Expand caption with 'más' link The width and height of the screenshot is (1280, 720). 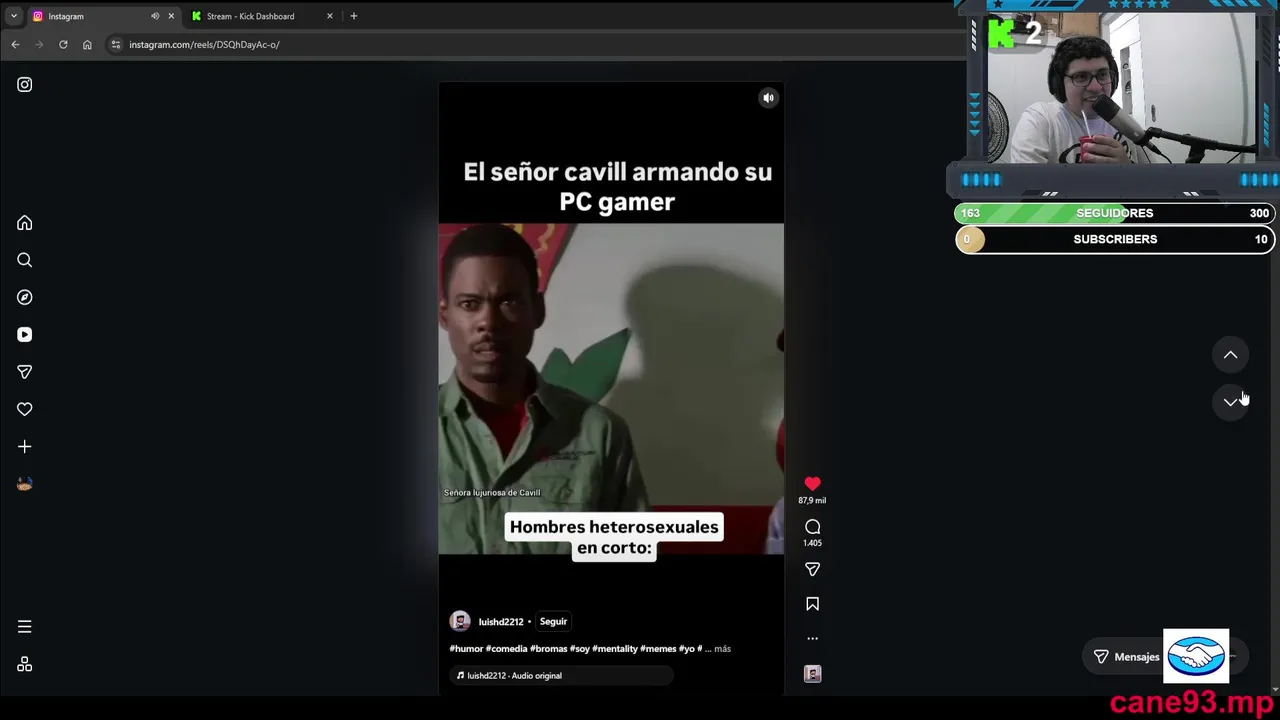[722, 649]
